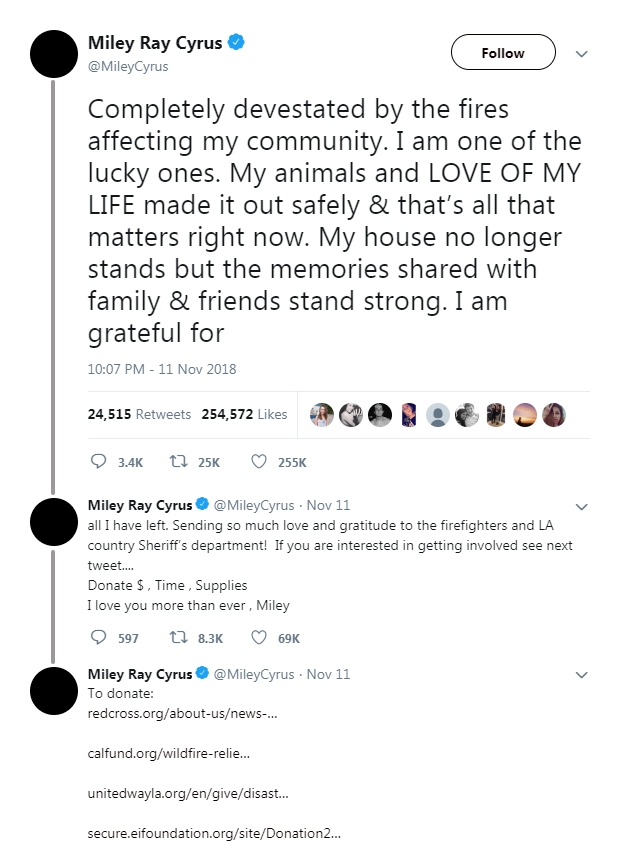Click the first liker avatar thumbnail
Viewport: 619px width, 855px height.
click(321, 414)
